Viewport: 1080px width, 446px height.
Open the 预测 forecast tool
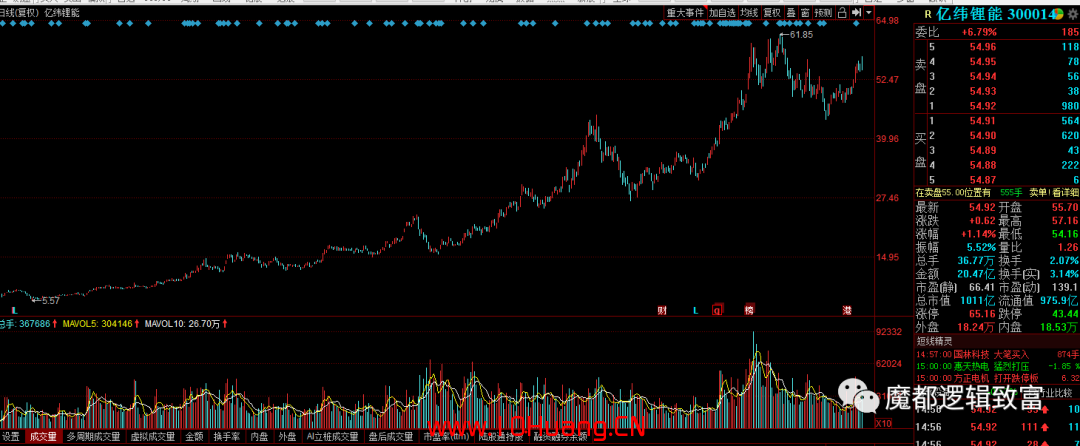[823, 13]
